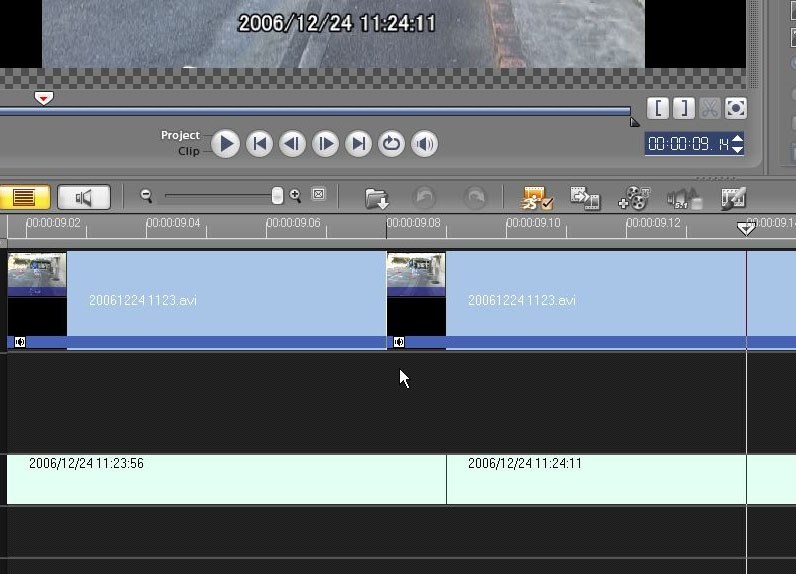Image resolution: width=796 pixels, height=574 pixels.
Task: Advance one frame with the Next button
Action: (x=325, y=144)
